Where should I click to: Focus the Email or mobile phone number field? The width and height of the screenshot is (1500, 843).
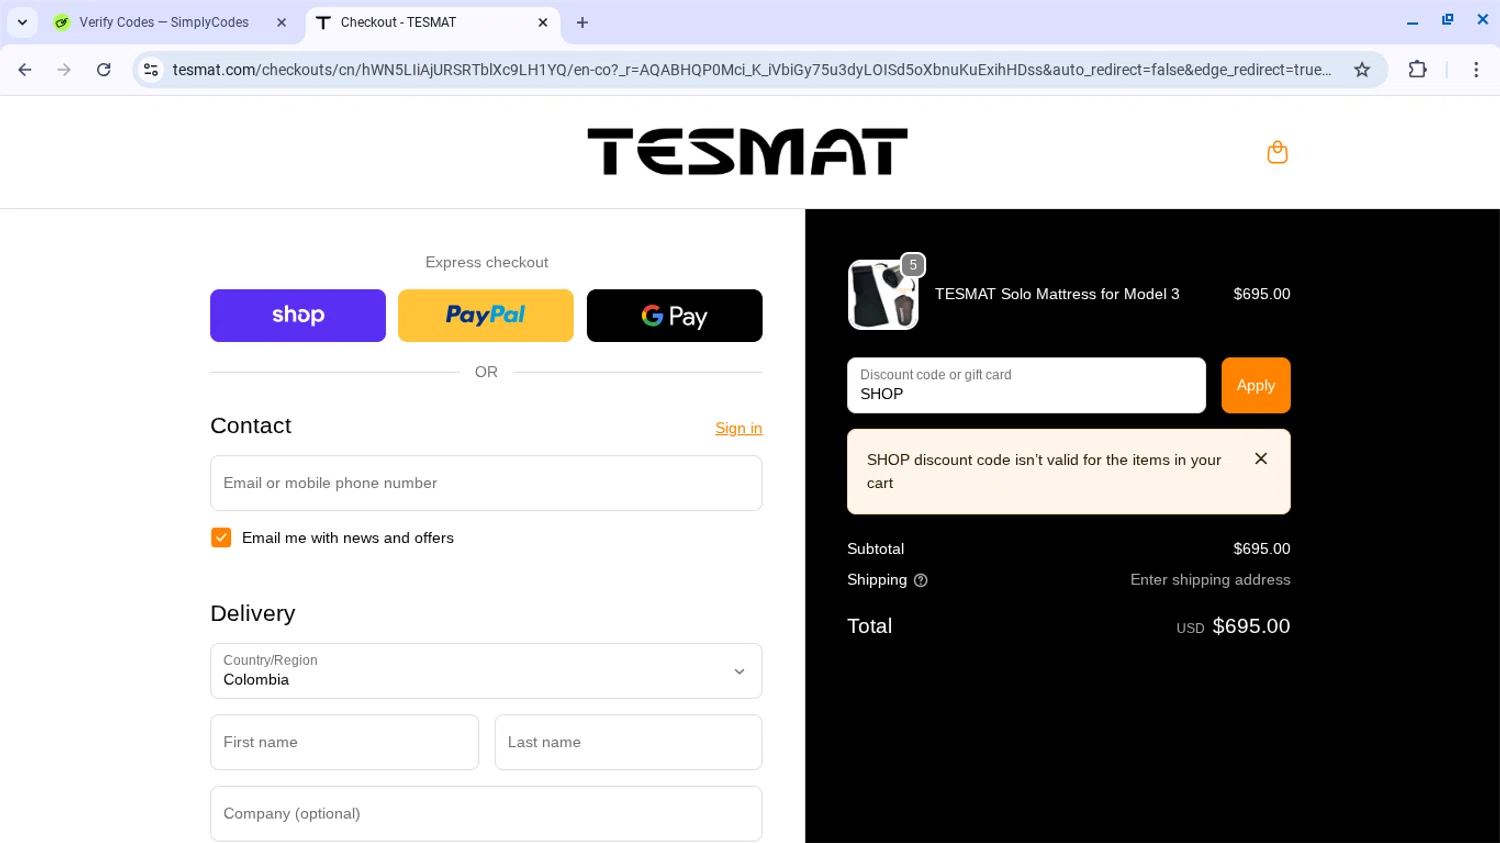pos(486,483)
